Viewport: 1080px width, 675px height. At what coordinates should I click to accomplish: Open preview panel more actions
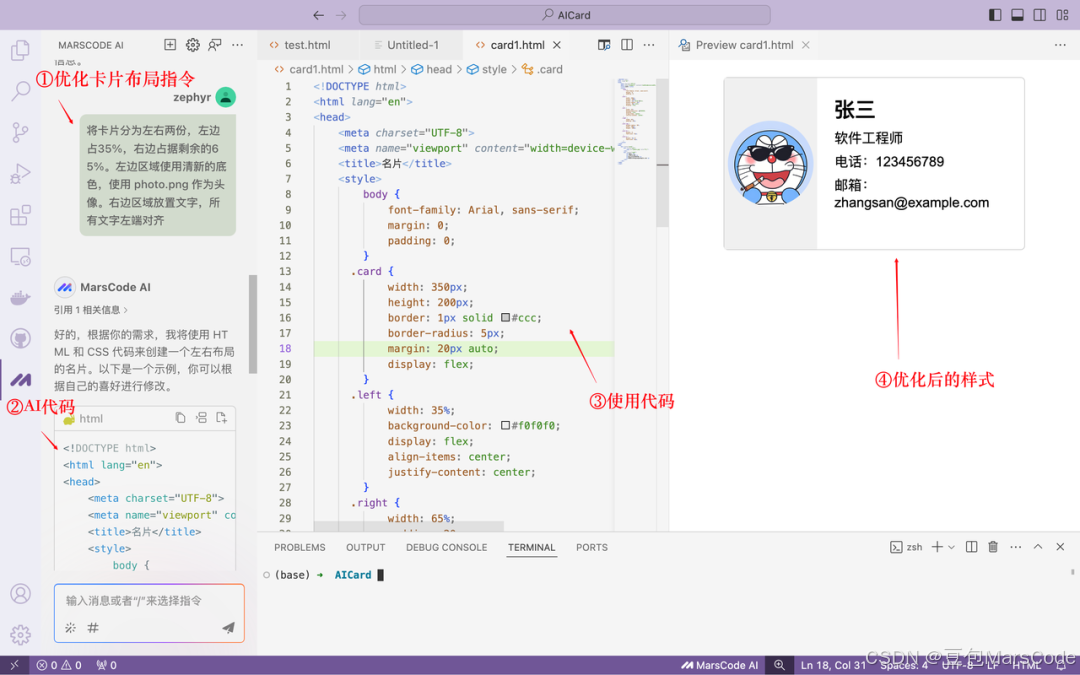click(1060, 45)
